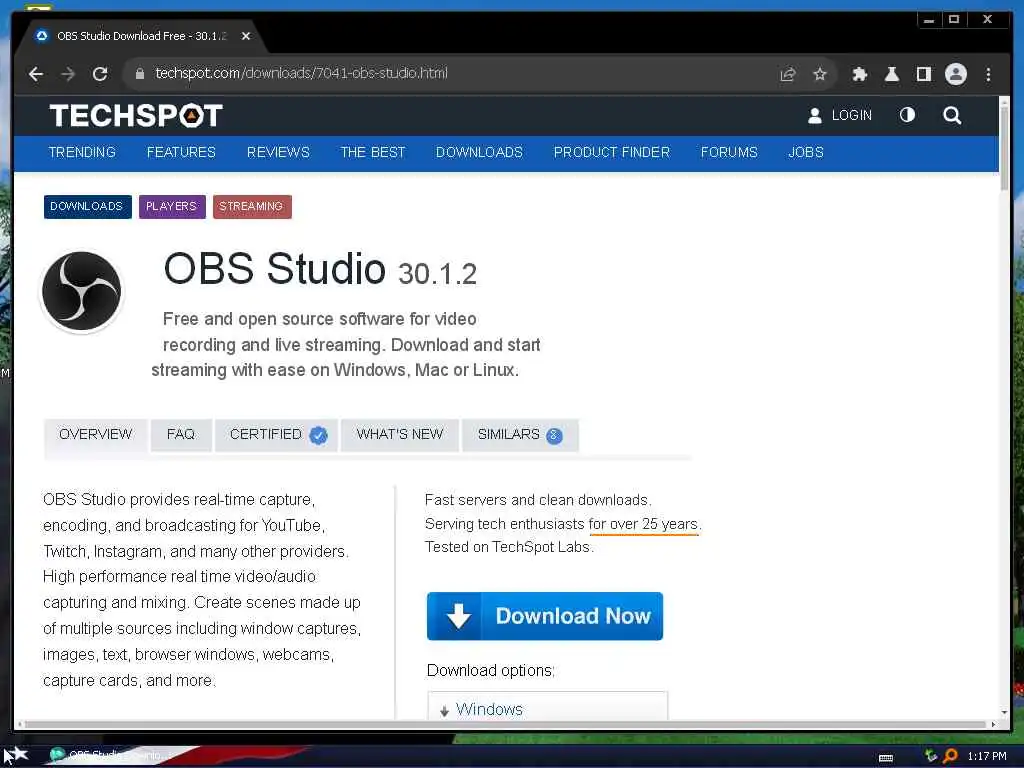
Task: Open the taskbar start menu icon
Action: point(16,756)
